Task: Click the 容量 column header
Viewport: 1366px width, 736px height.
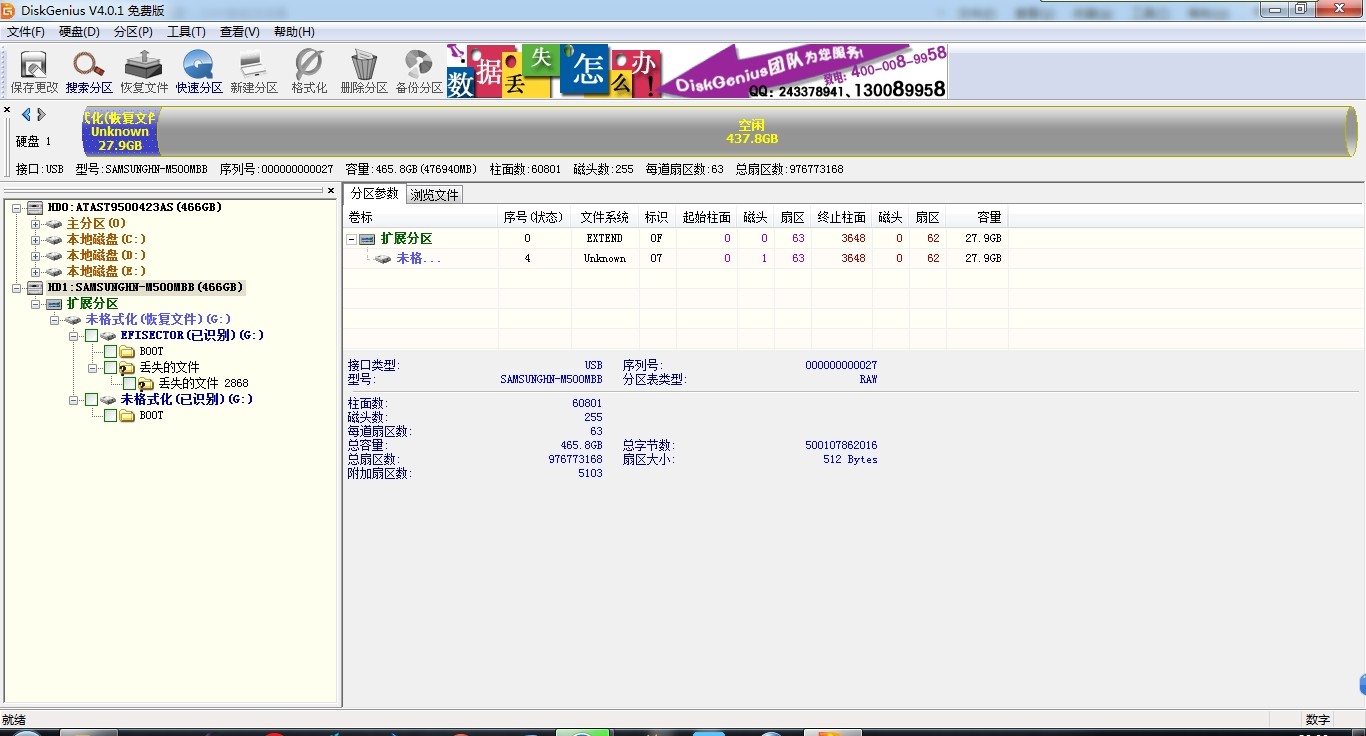Action: 977,217
